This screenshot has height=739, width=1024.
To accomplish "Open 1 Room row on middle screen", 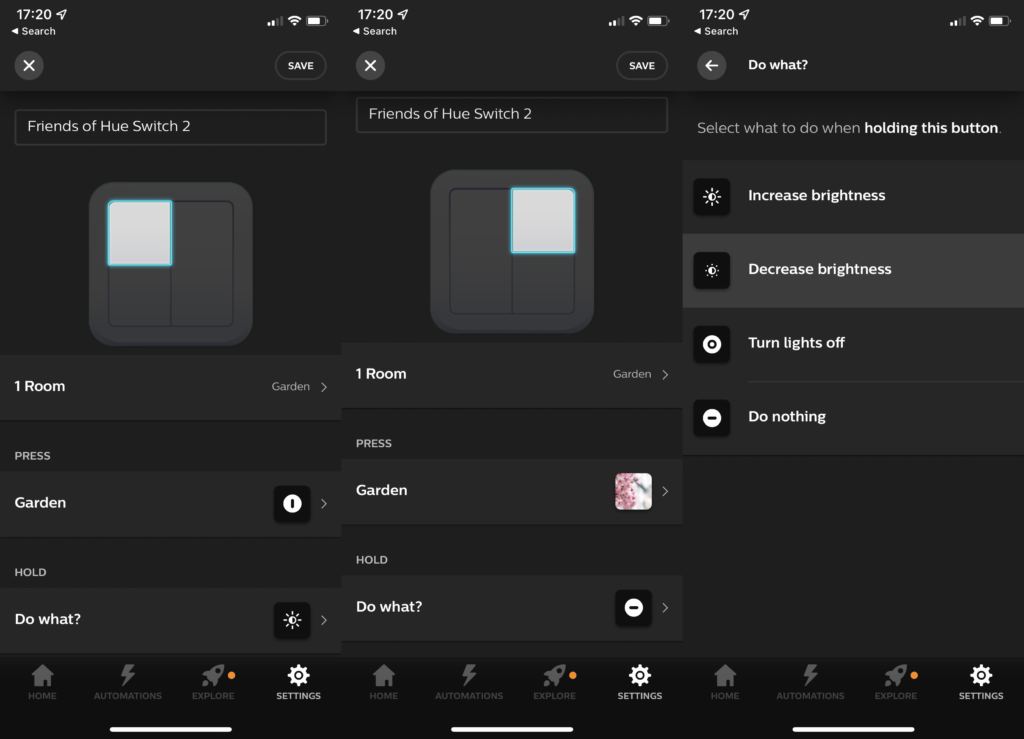I will [x=512, y=374].
